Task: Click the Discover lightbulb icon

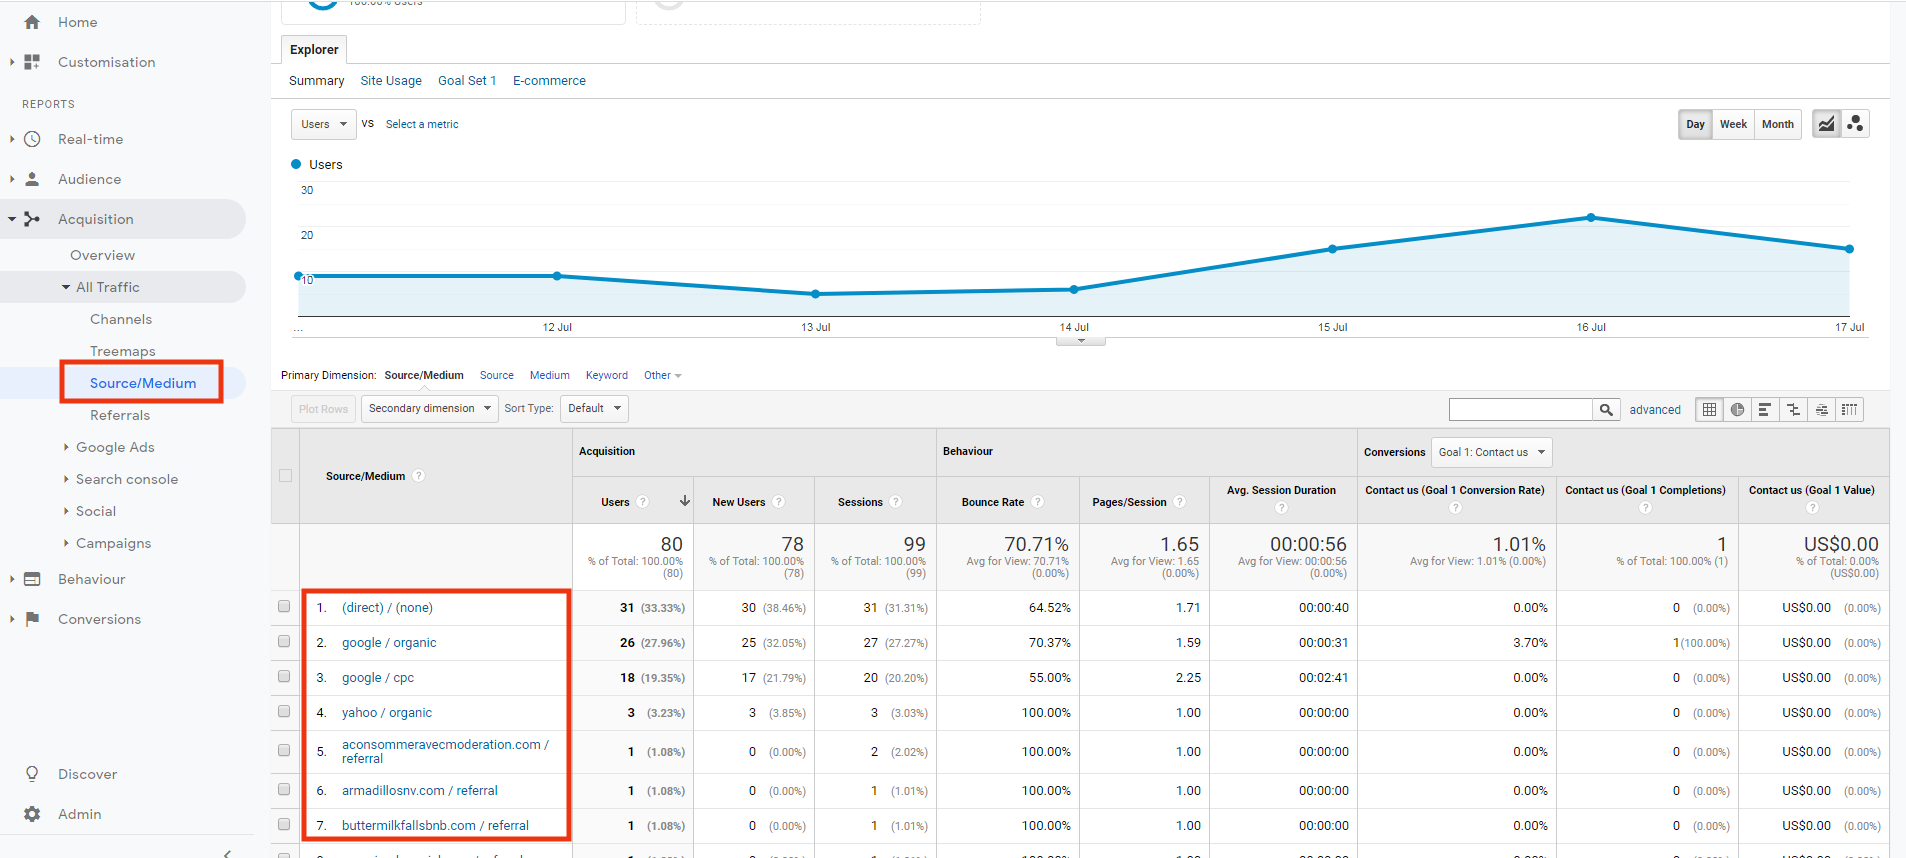Action: [x=32, y=774]
